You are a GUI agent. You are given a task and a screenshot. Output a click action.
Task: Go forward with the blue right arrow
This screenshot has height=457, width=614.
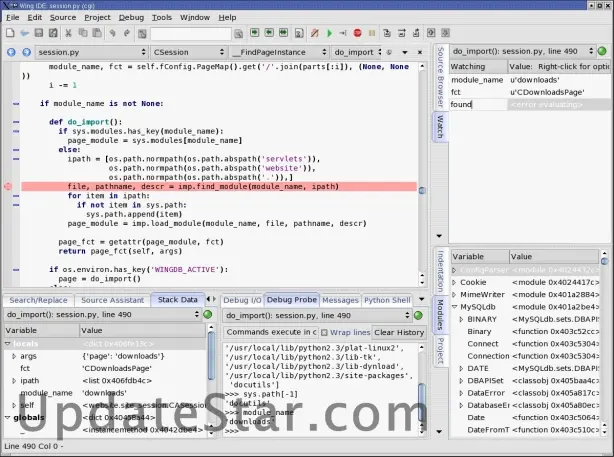click(26, 52)
